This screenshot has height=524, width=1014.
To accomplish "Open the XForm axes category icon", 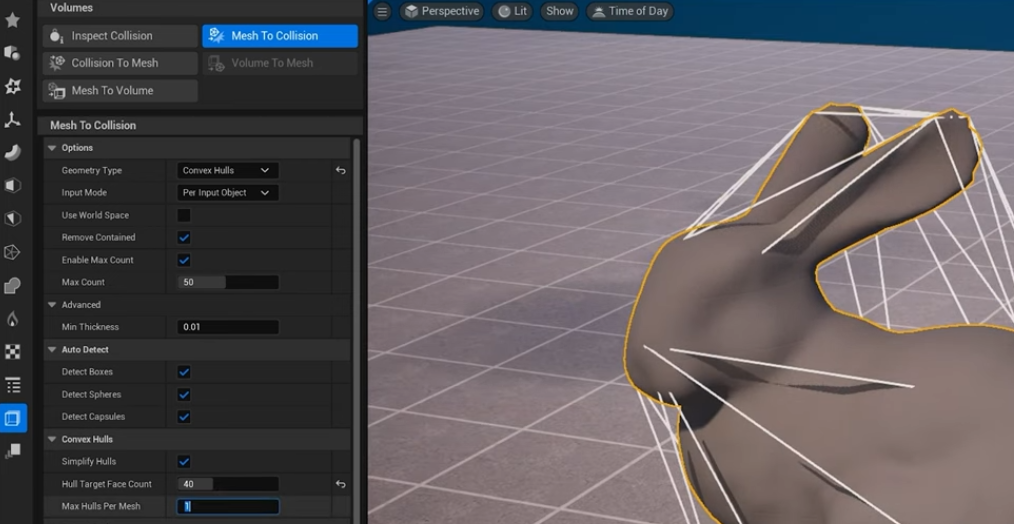I will click(x=12, y=120).
